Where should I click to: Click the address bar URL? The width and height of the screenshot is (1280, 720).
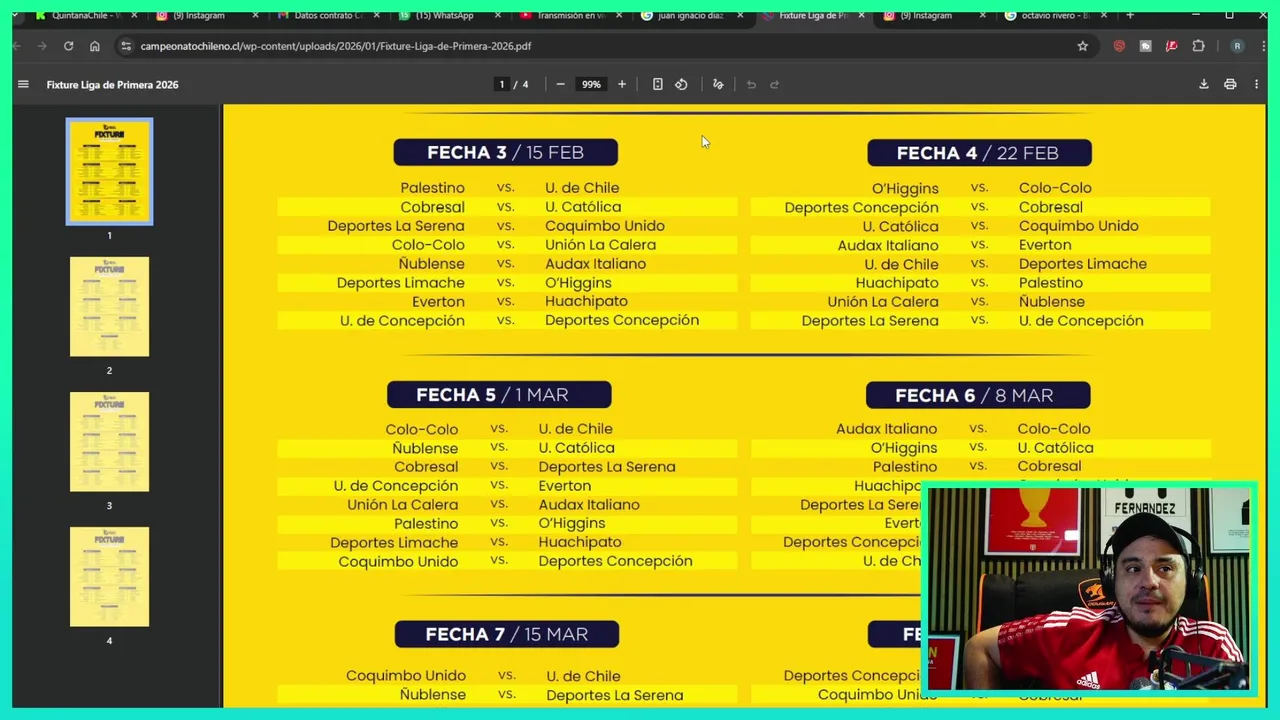(336, 46)
